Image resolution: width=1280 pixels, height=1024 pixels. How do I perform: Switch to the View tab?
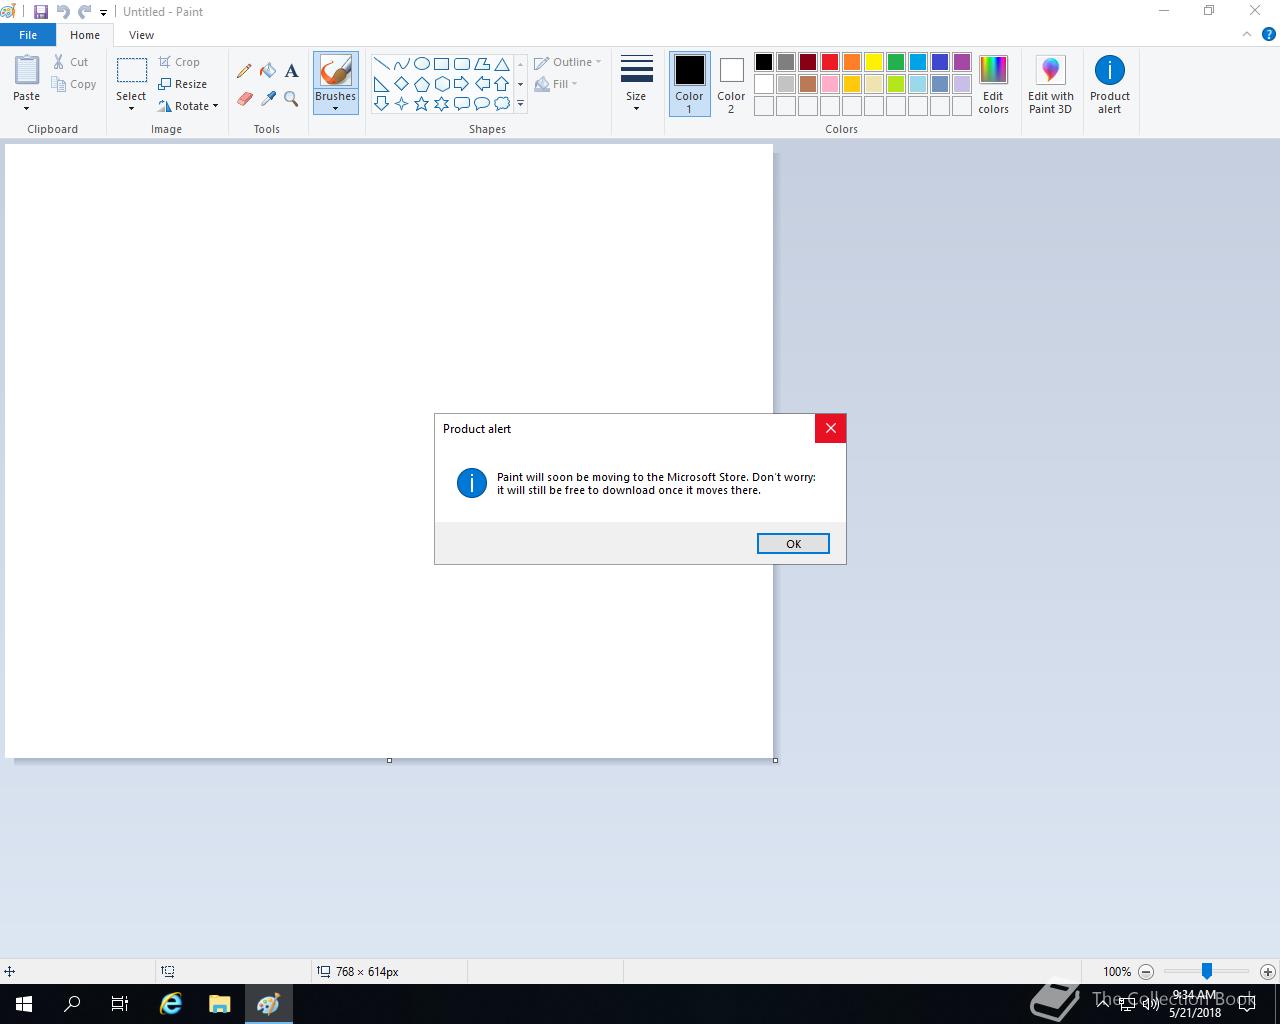coord(141,35)
